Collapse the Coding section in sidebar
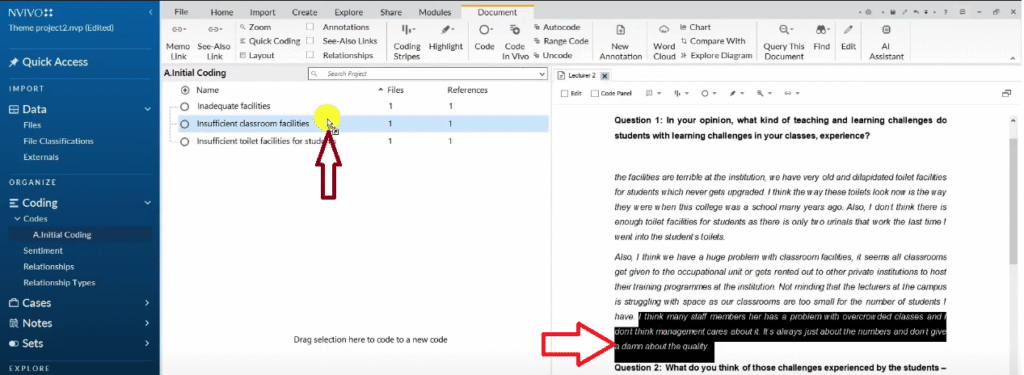Viewport: 1024px width, 375px height. point(148,203)
